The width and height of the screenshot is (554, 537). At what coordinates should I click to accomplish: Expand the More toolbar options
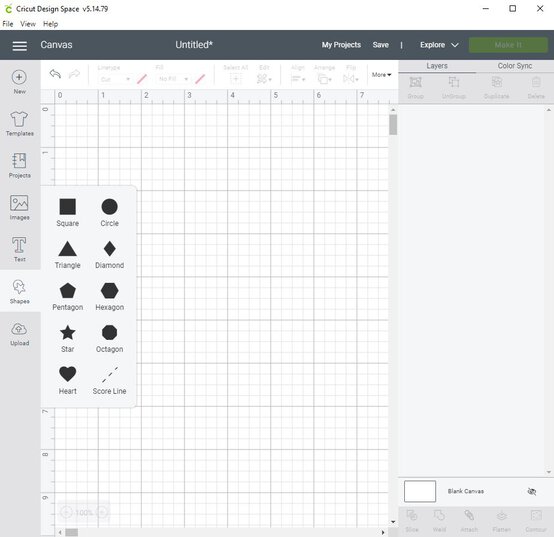382,75
